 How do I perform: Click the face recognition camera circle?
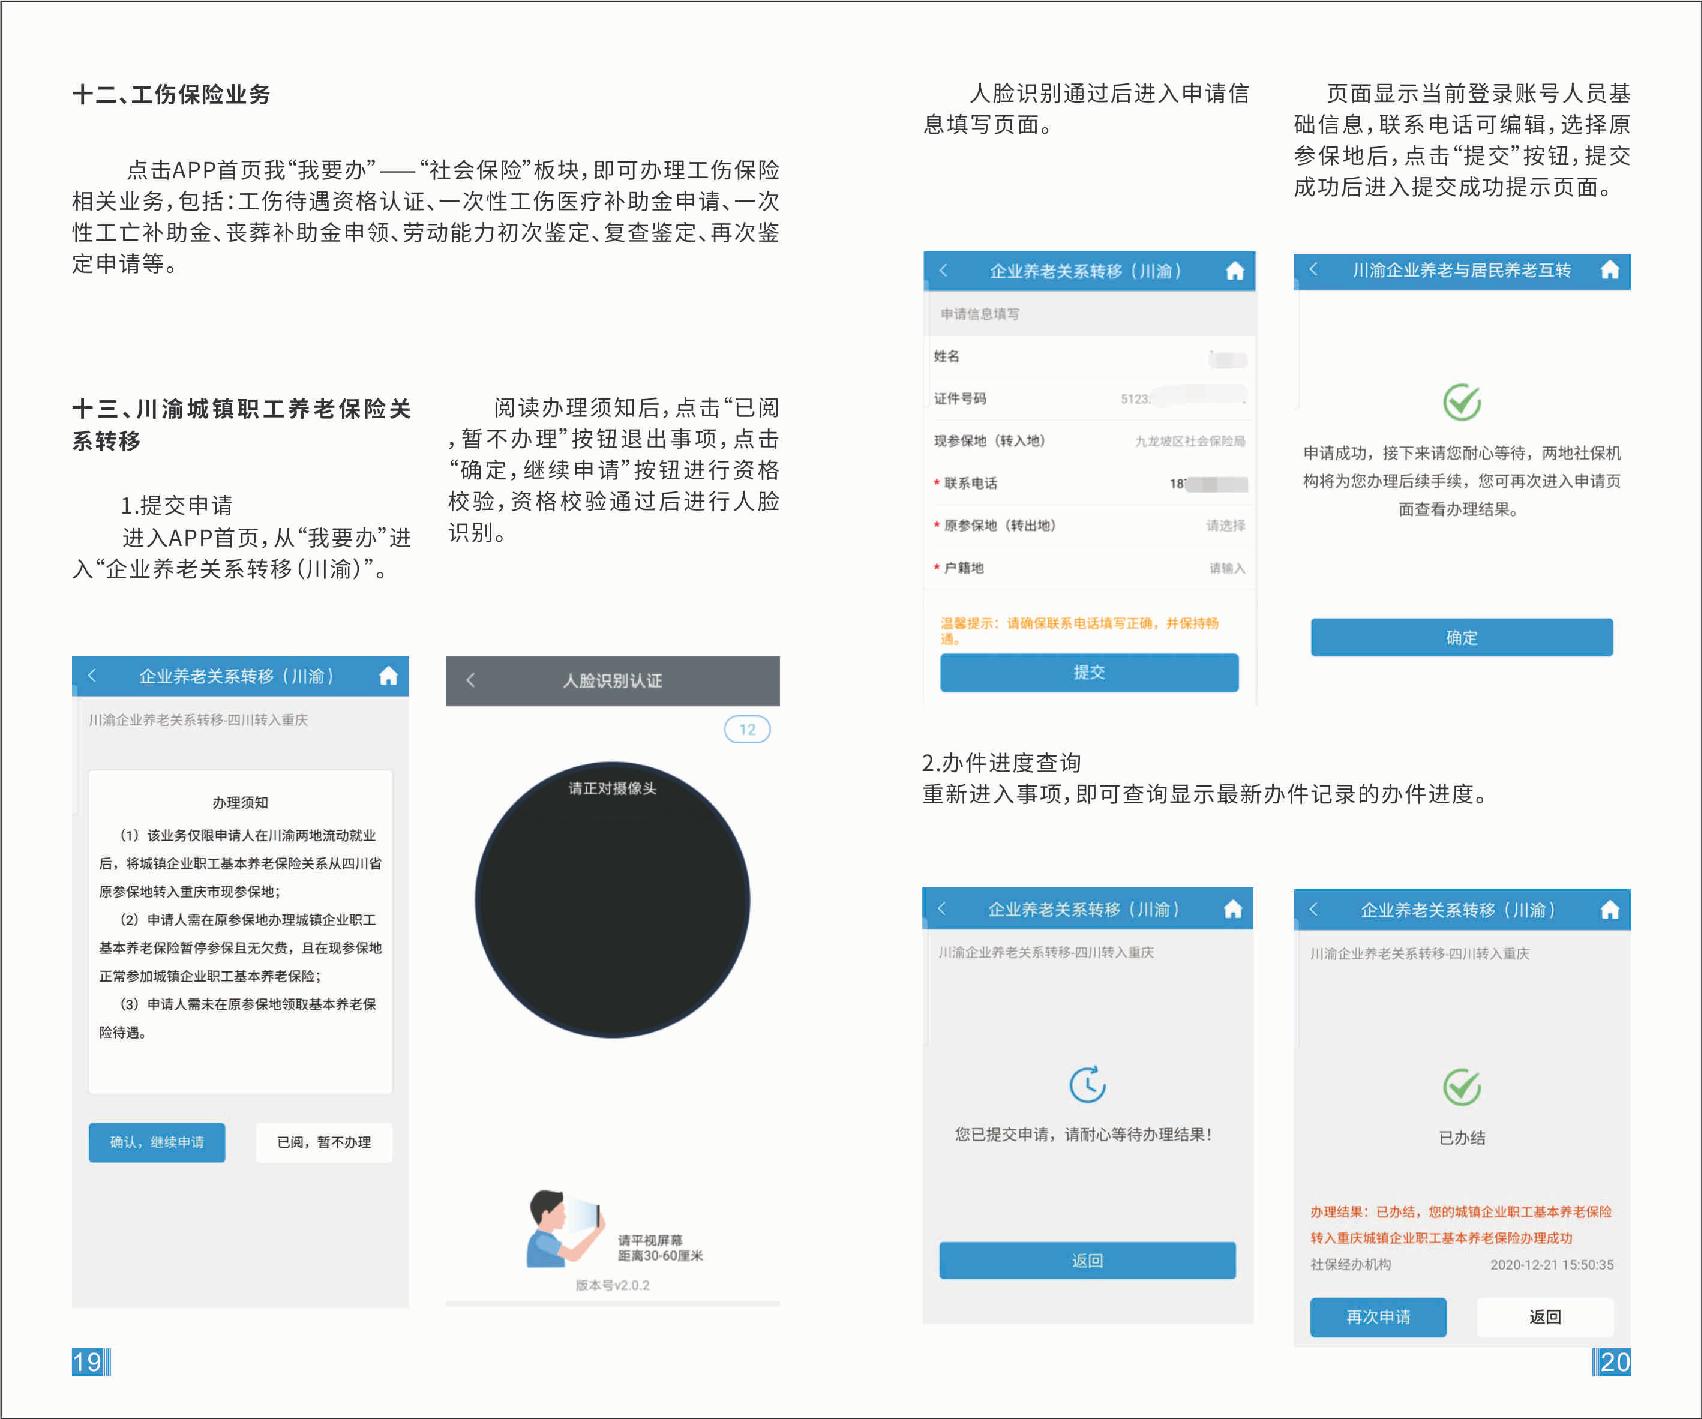[612, 900]
